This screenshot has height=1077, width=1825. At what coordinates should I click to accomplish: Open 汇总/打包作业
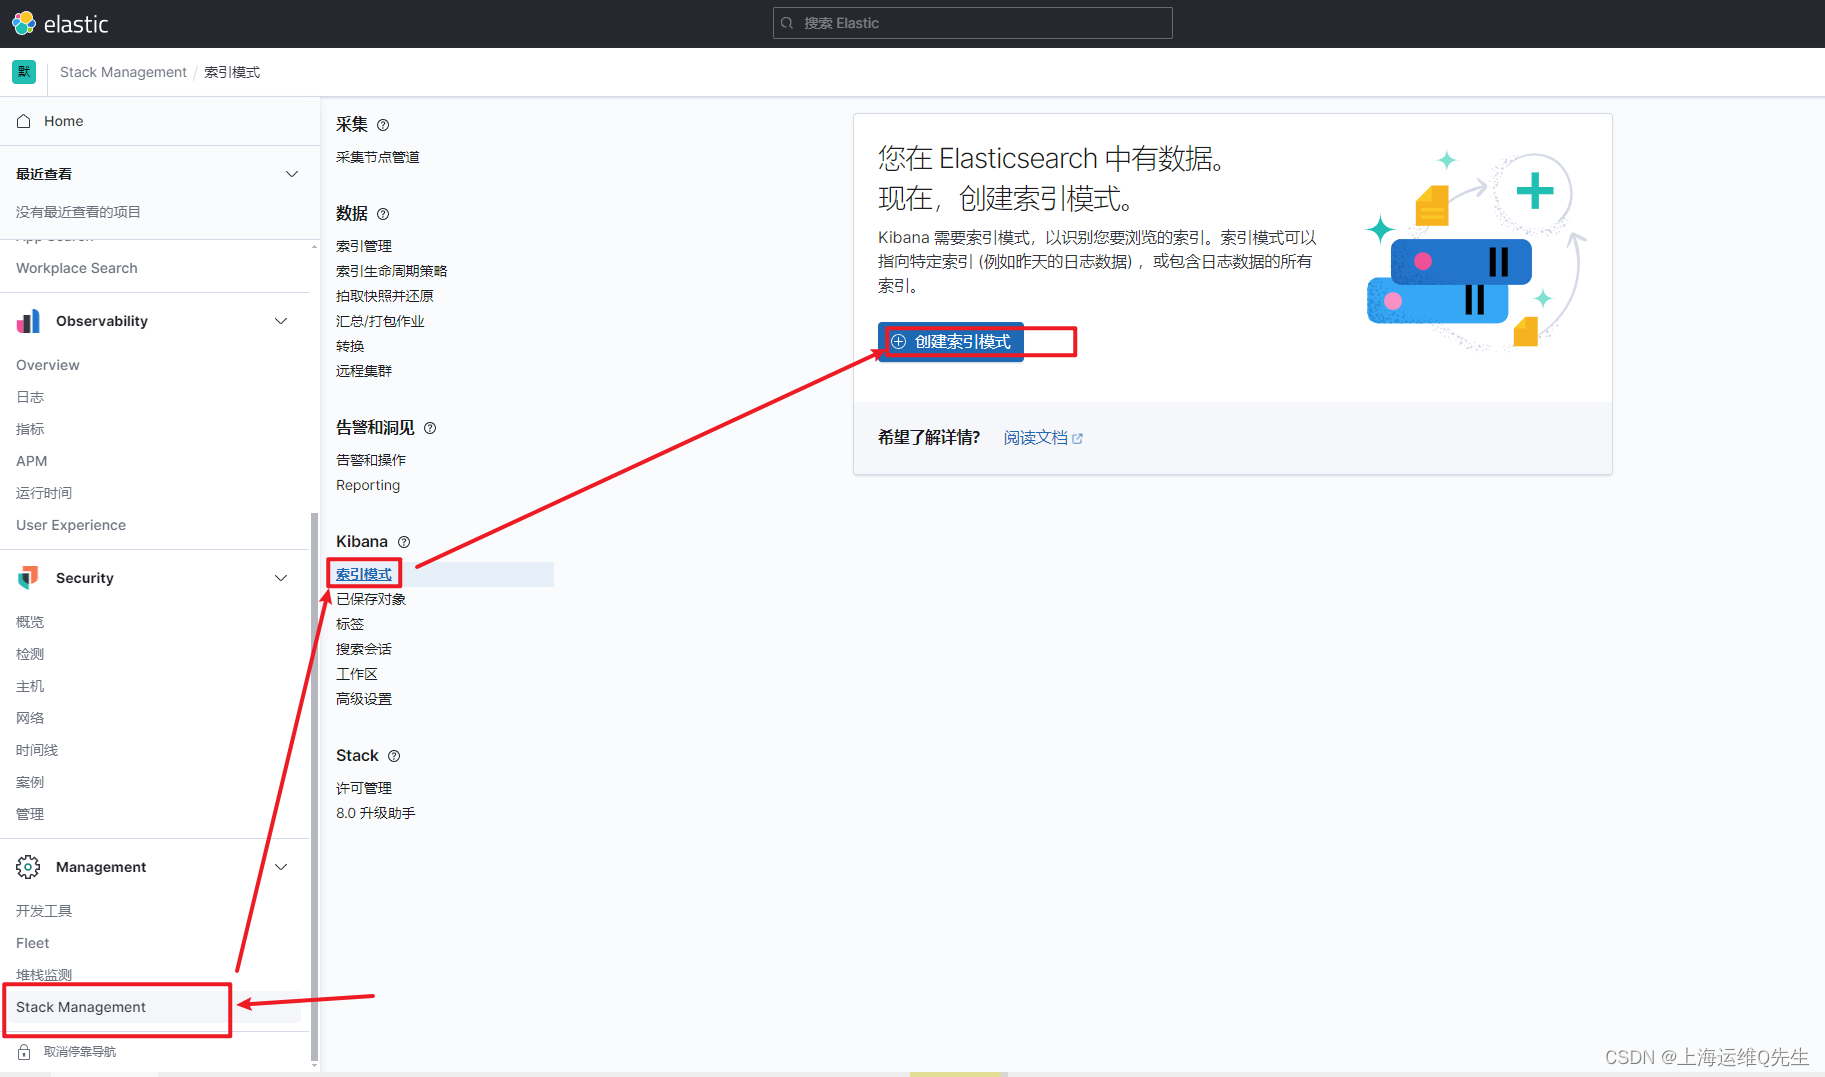(380, 321)
